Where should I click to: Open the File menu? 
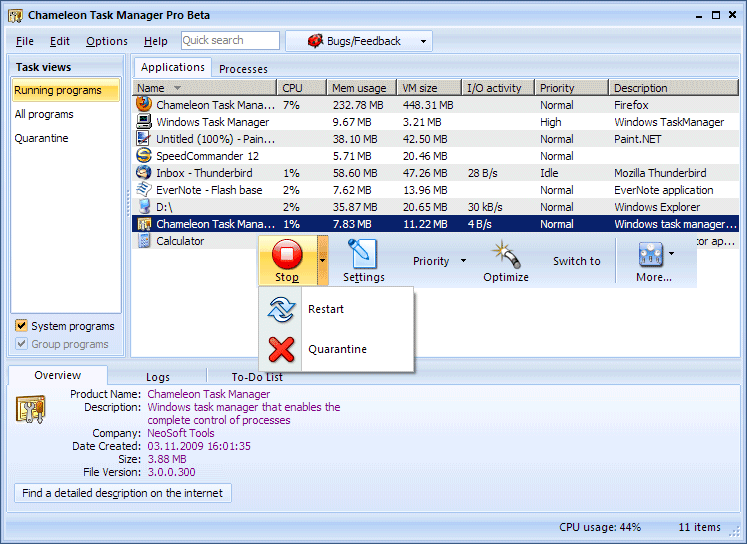(25, 41)
